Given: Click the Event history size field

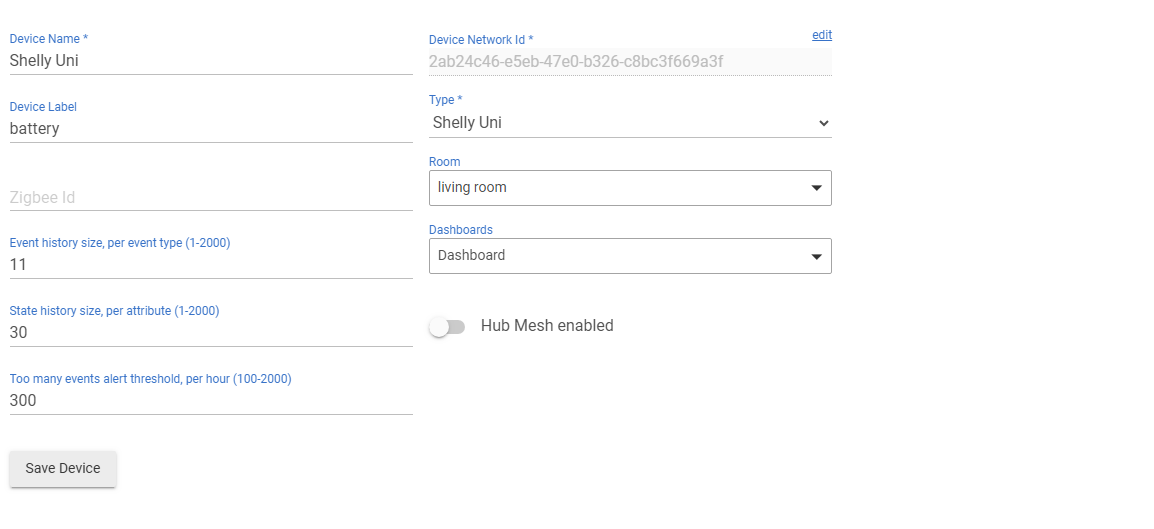Looking at the screenshot, I should [211, 265].
